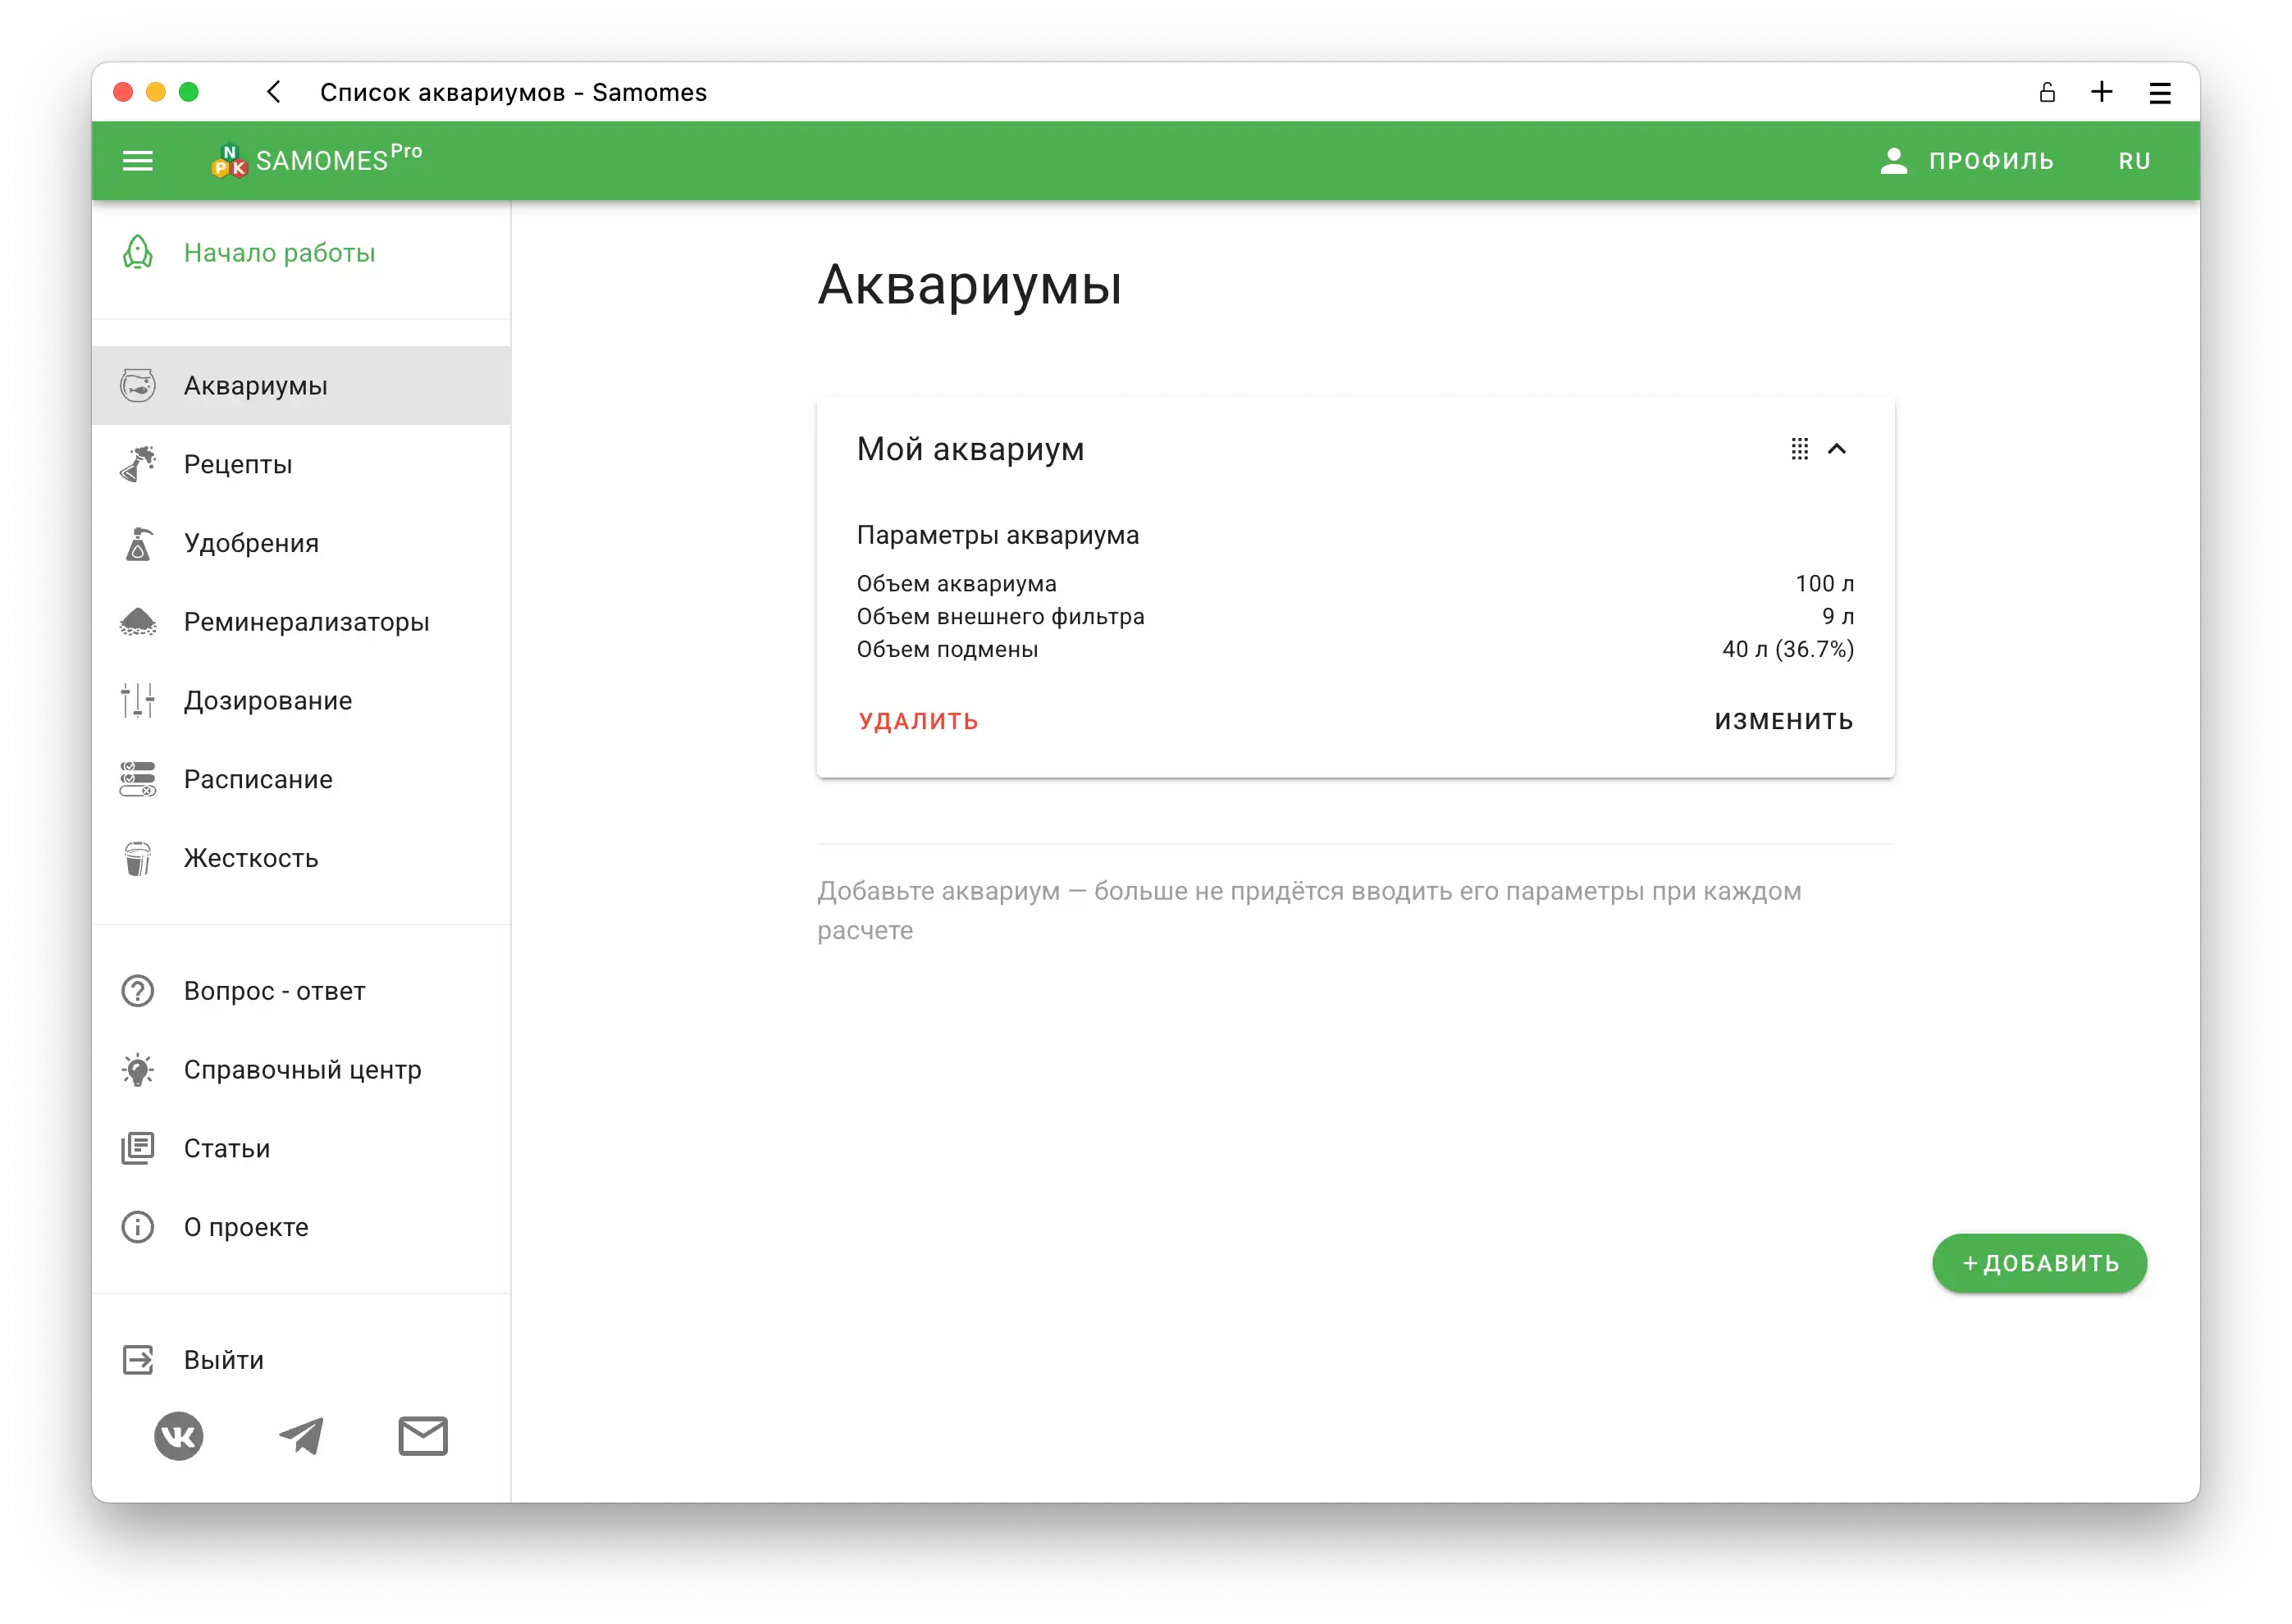Click the green Добавить button
The height and width of the screenshot is (1624, 2292).
coord(2039,1263)
